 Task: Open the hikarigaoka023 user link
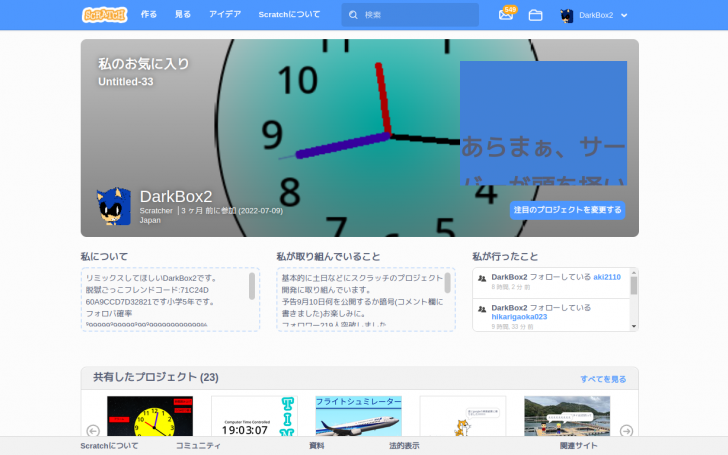(519, 317)
